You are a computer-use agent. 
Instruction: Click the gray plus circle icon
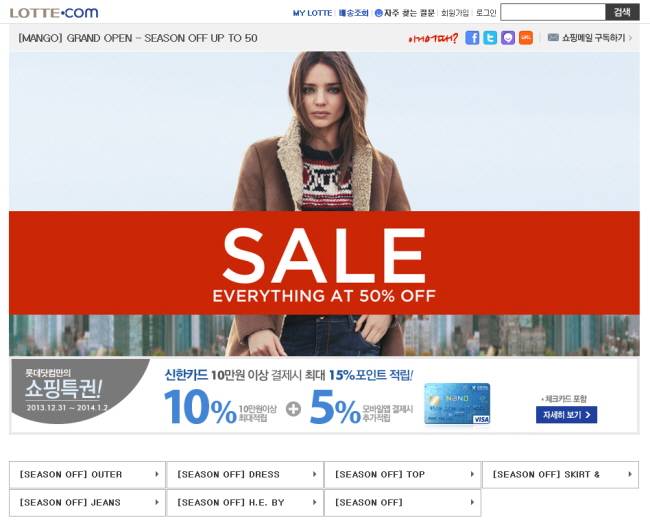(293, 409)
